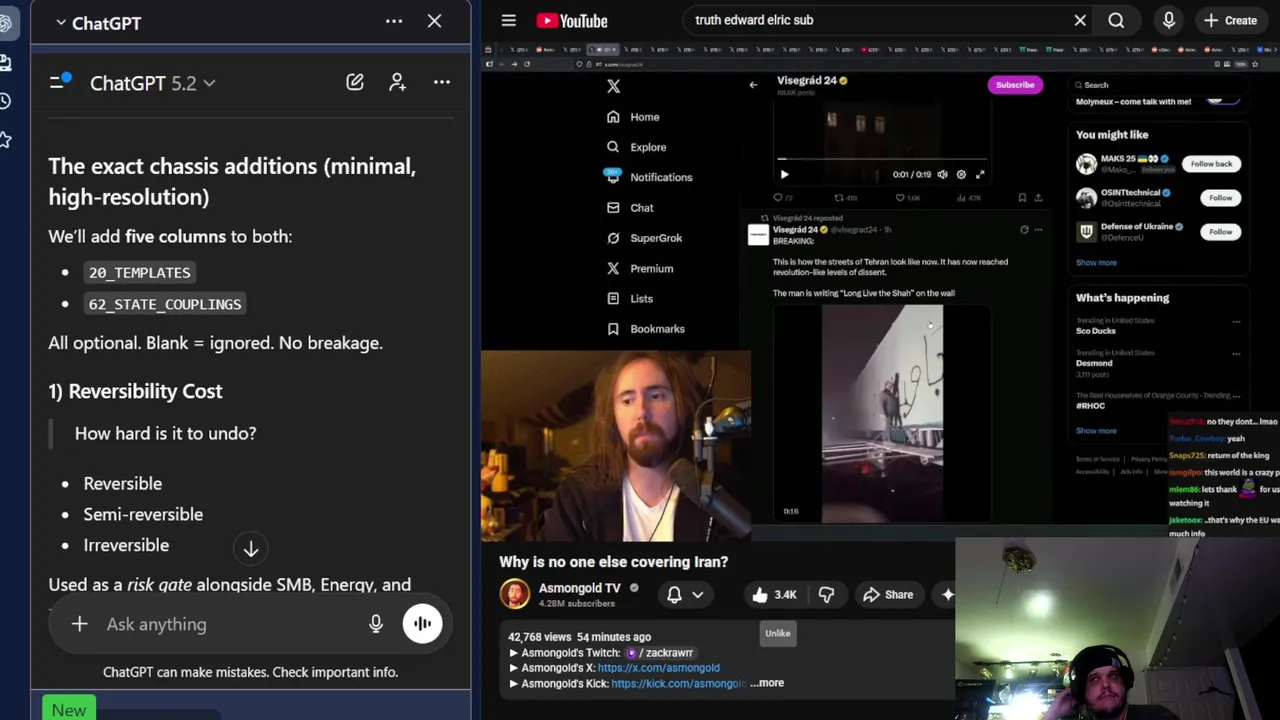Click the Sco Ducks trending topic
The width and height of the screenshot is (1280, 720).
coord(1095,331)
